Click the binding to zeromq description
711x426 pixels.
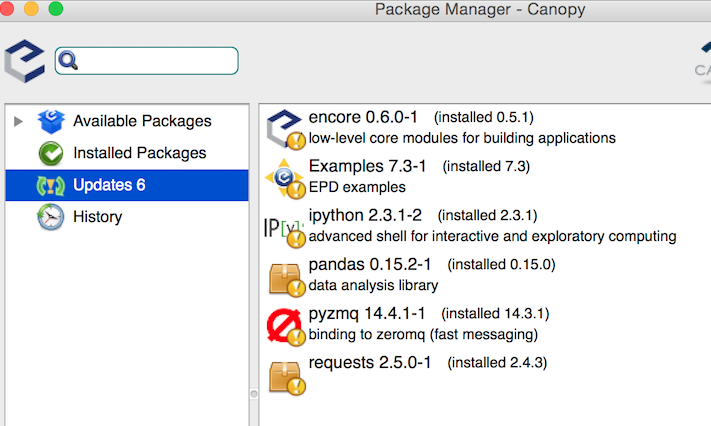423,334
